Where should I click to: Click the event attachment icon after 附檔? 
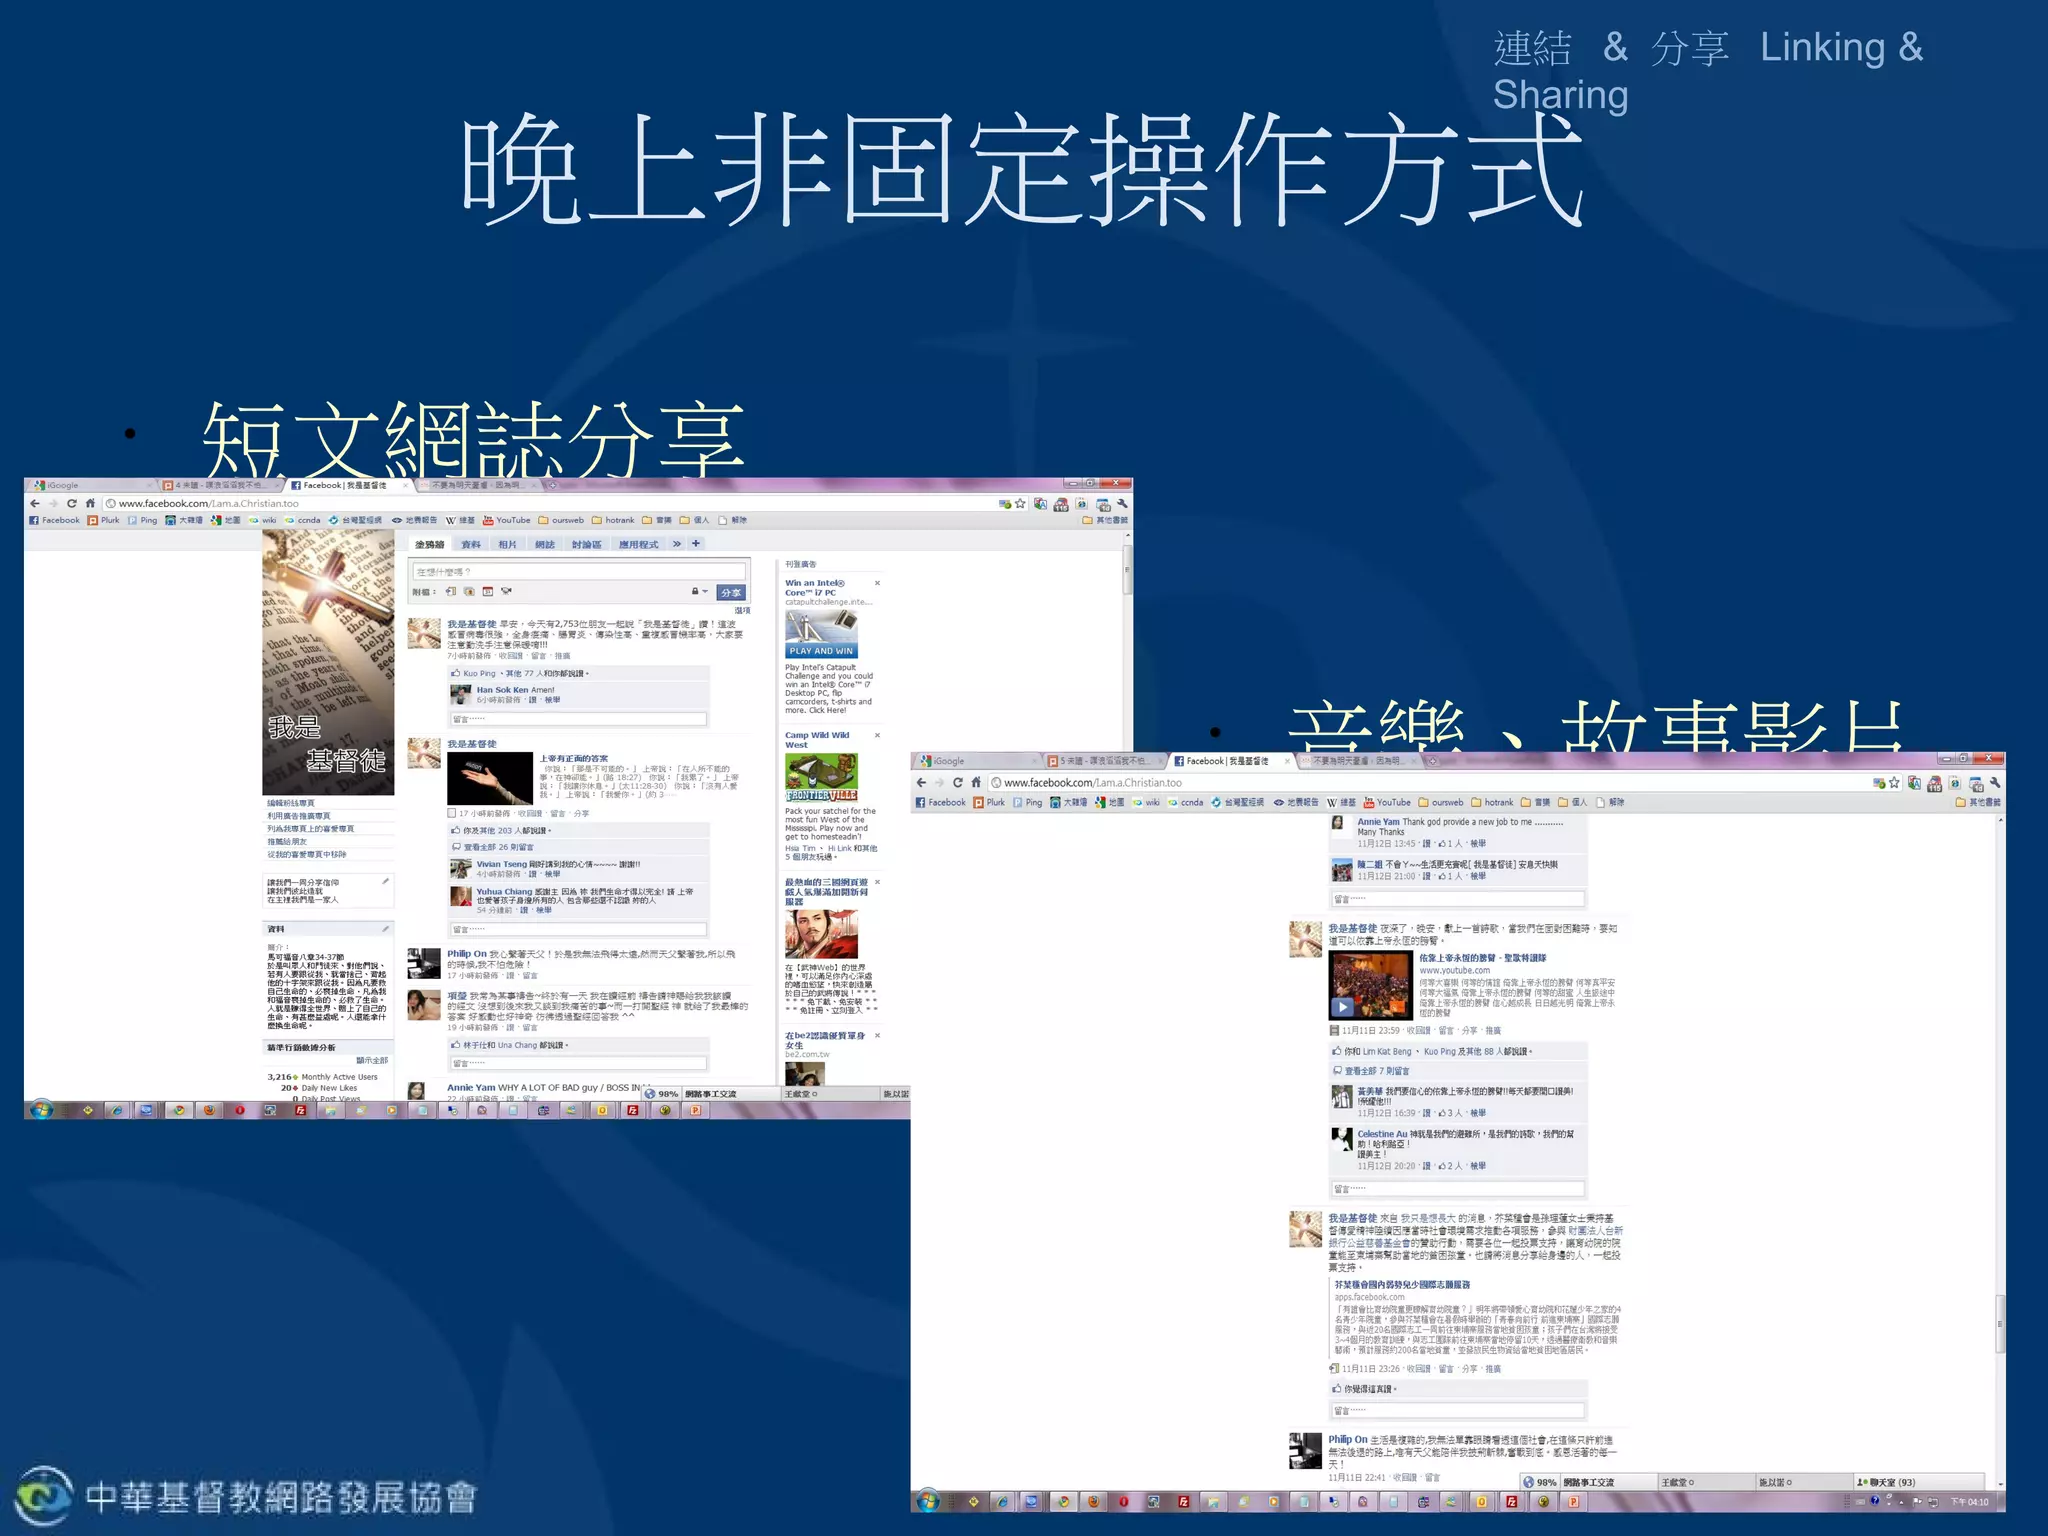point(488,592)
